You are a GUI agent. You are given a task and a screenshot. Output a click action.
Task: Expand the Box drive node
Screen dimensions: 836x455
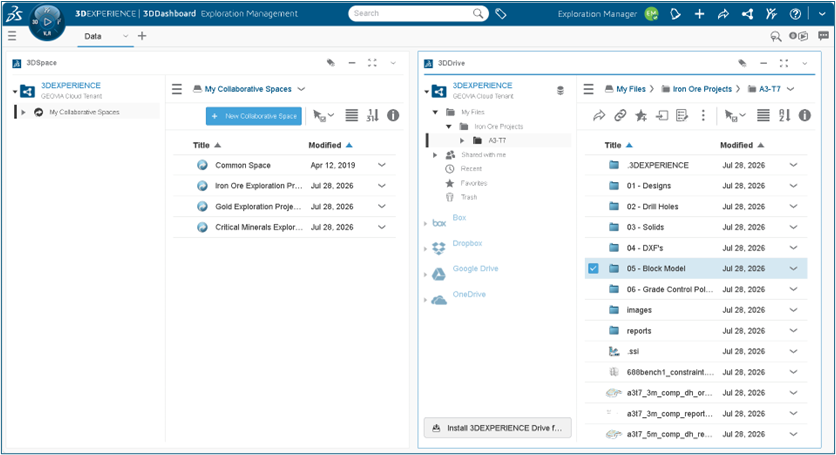point(425,223)
